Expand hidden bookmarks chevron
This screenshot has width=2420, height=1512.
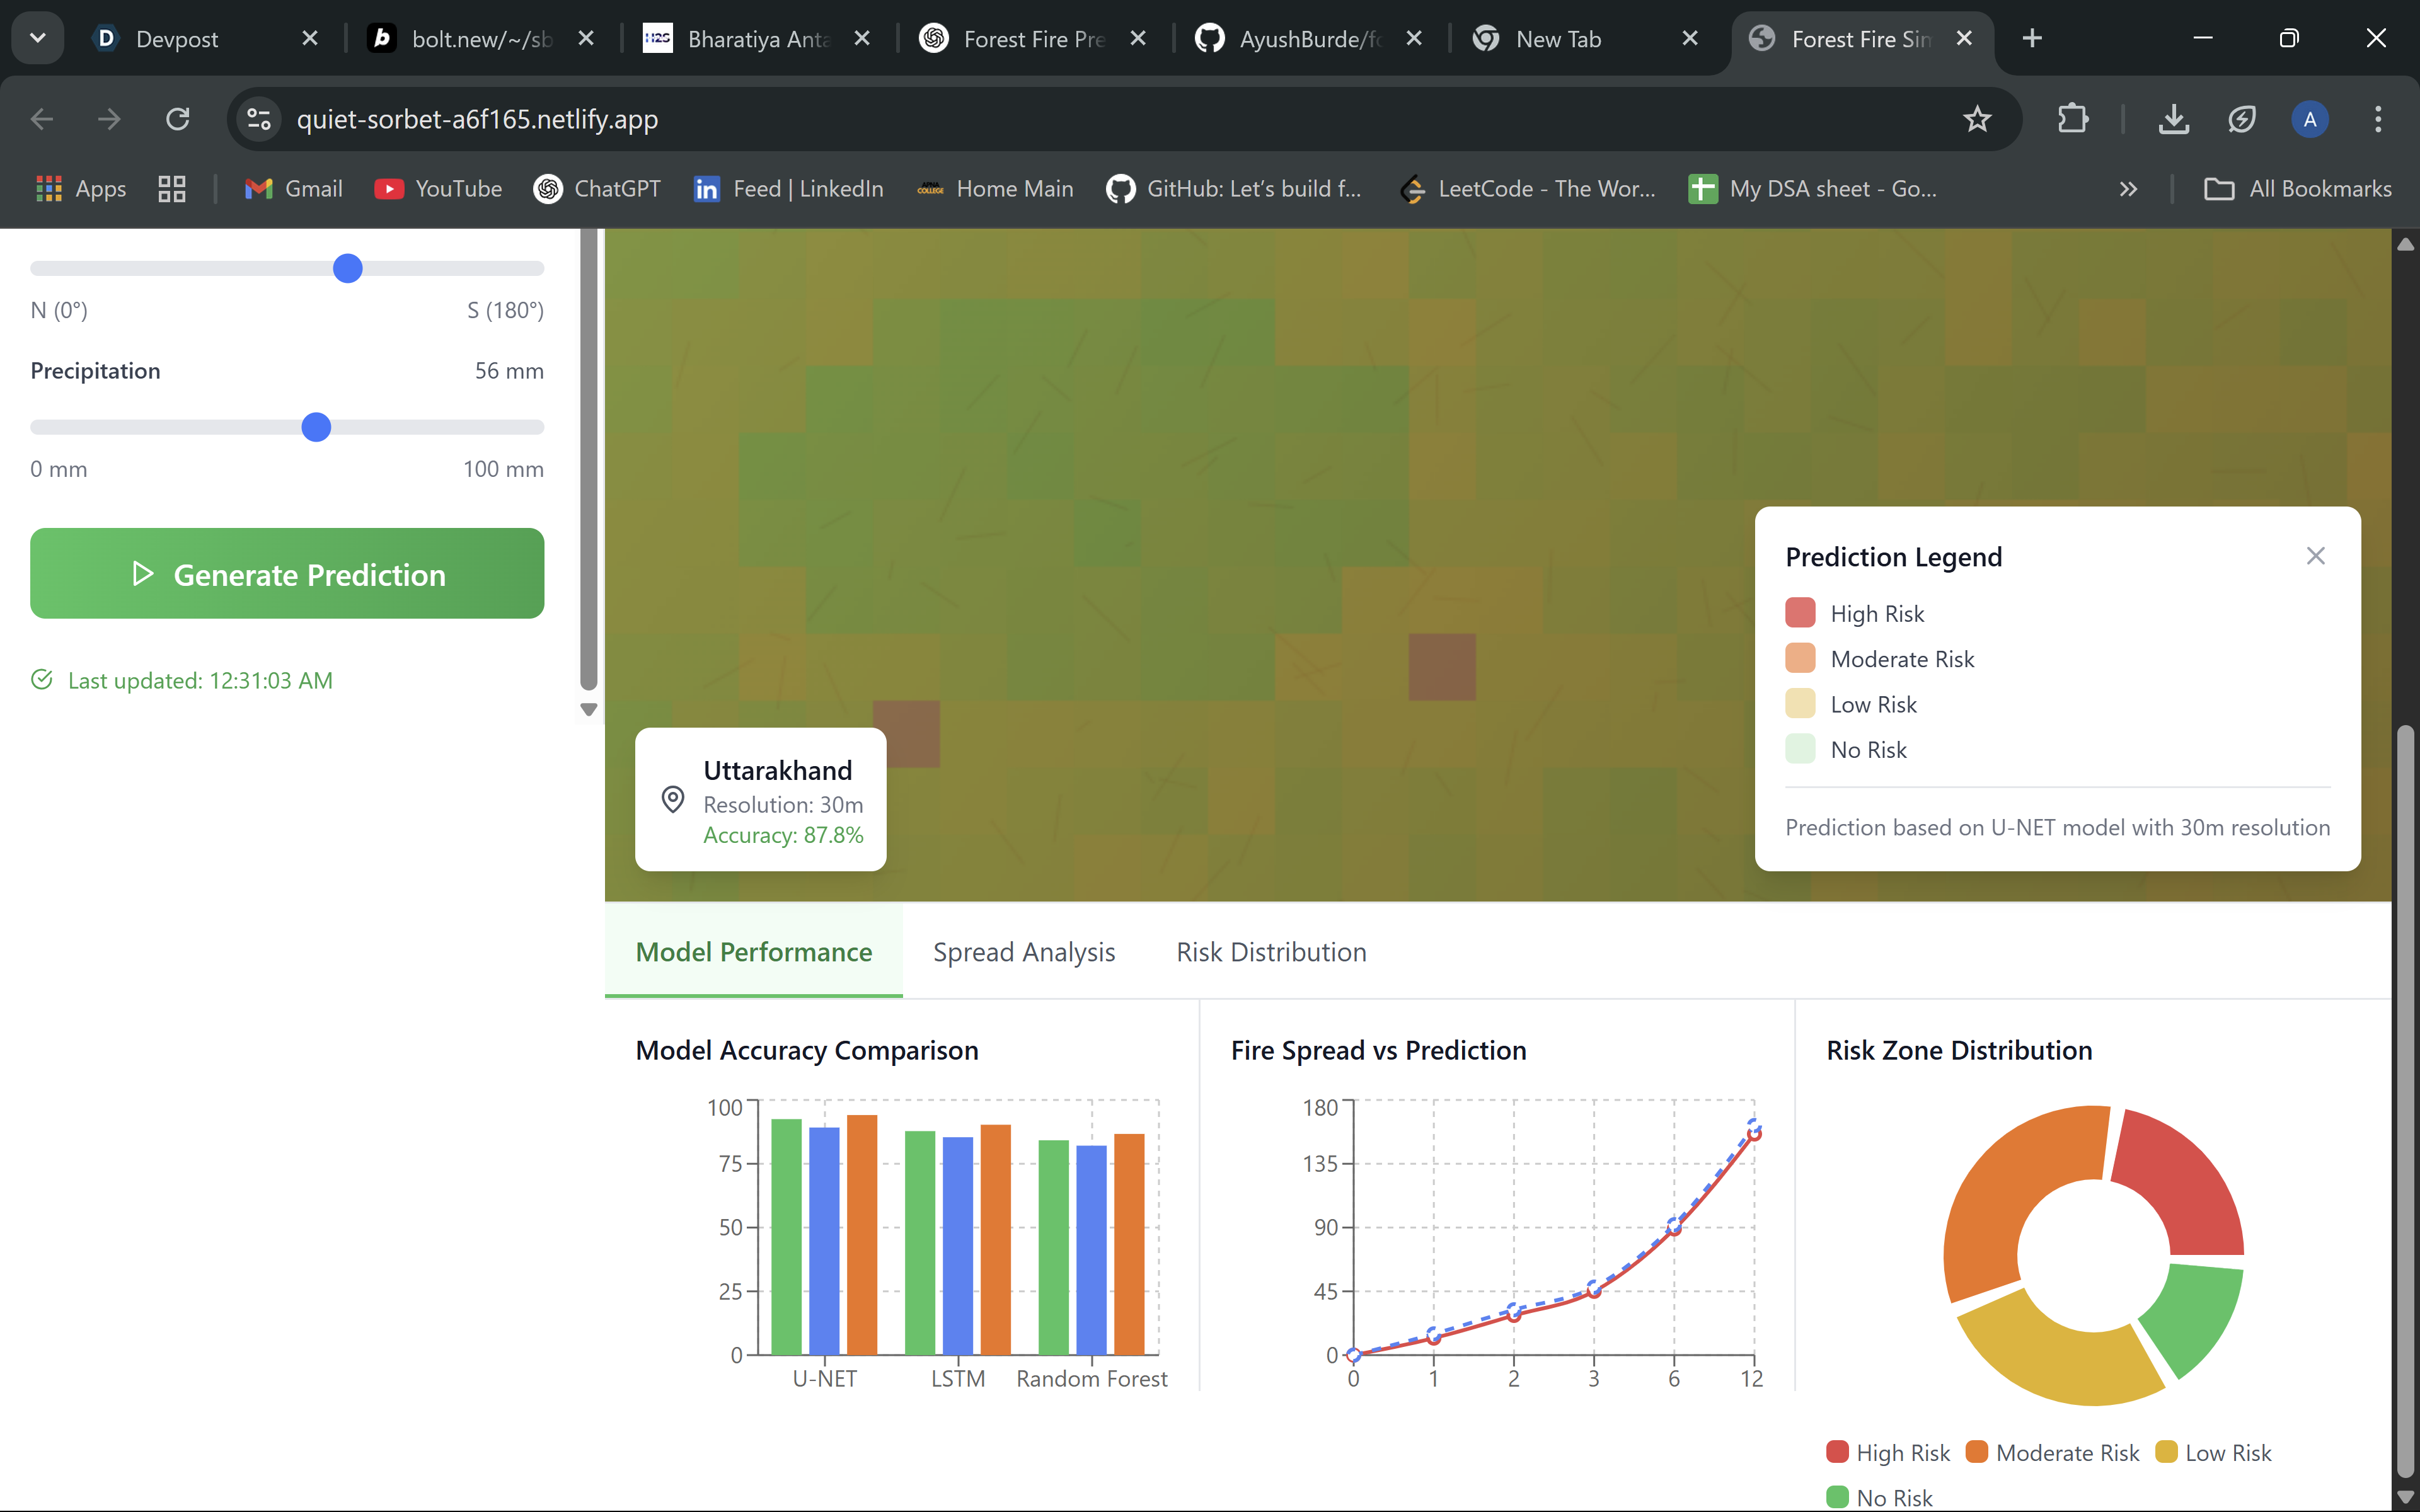[2128, 189]
